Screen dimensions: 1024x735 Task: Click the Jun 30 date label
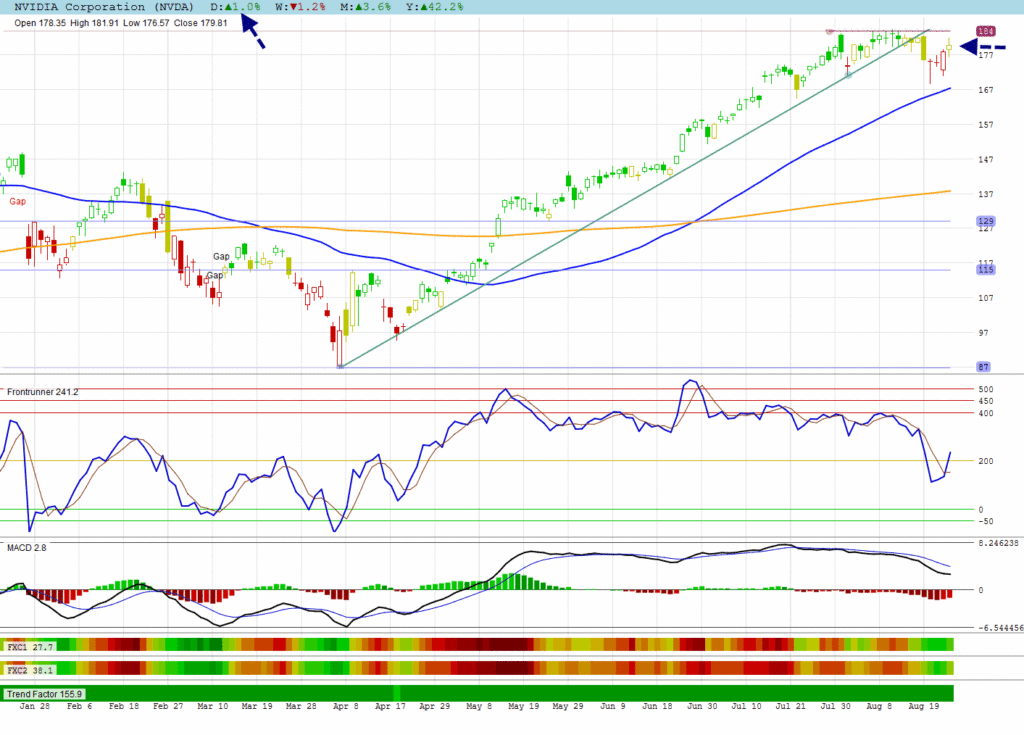pyautogui.click(x=702, y=706)
